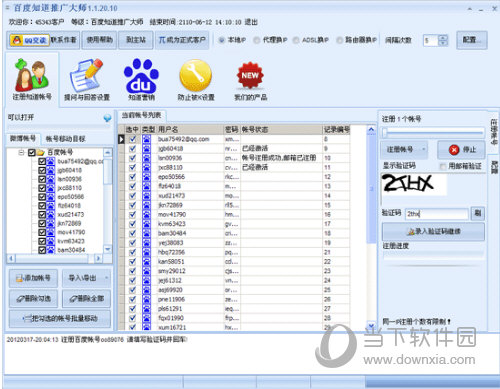Sort by the 帐号状态 column header

(282, 130)
